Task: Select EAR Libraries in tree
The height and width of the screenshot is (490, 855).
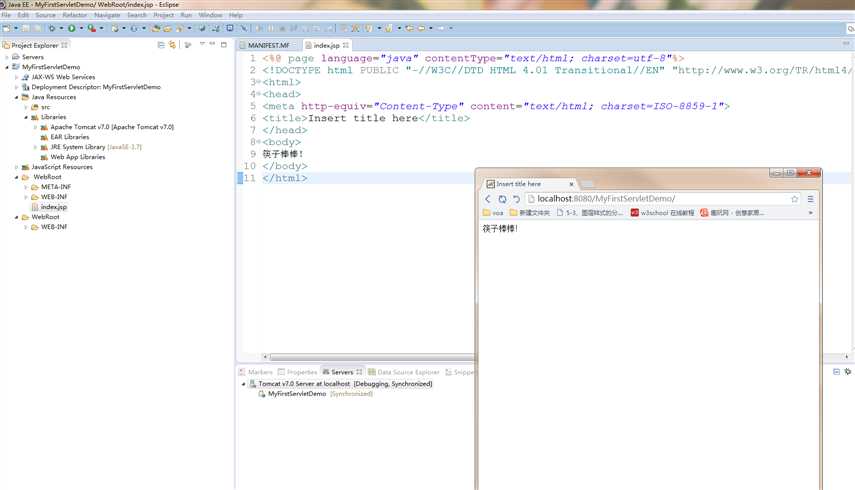Action: click(x=69, y=137)
